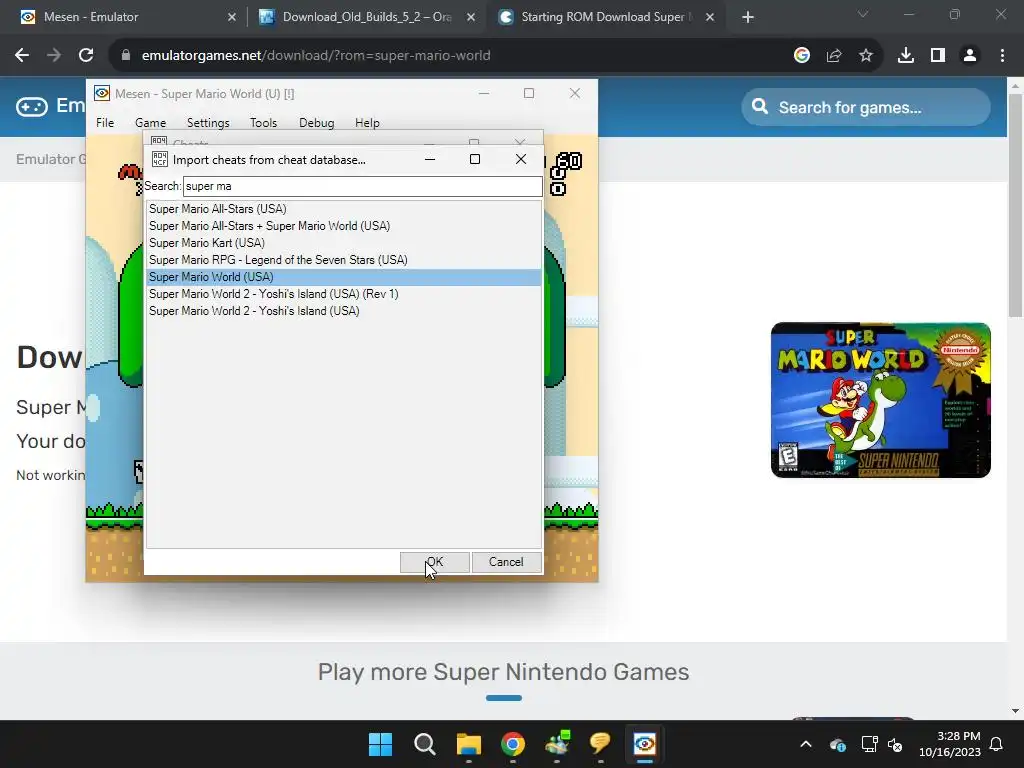
Task: Click the Search for games field
Action: point(866,107)
